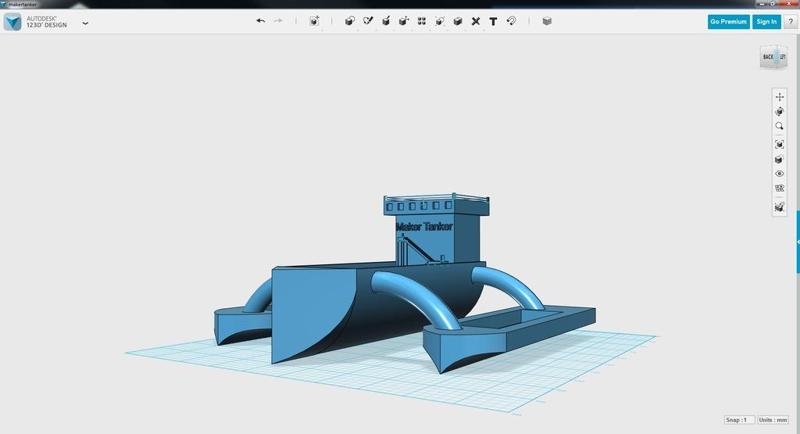Click the view cube in the corner

pos(773,57)
